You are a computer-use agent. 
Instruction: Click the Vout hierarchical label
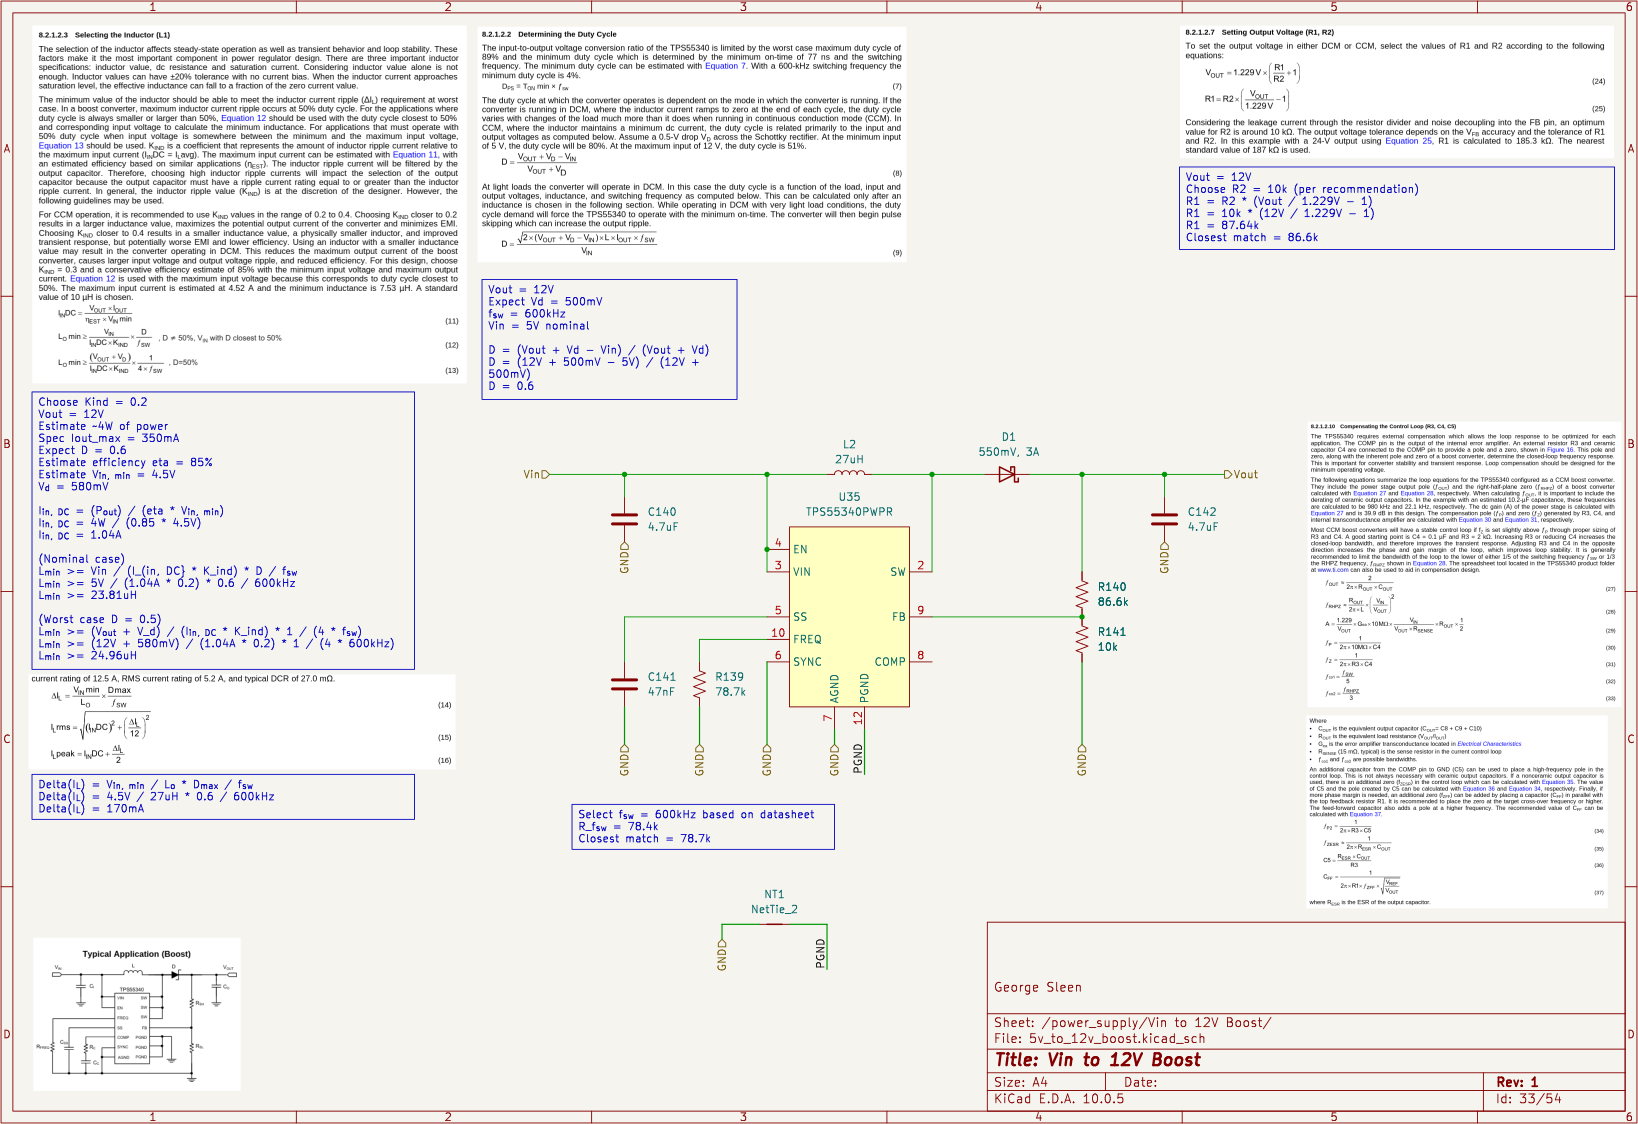click(x=1241, y=475)
